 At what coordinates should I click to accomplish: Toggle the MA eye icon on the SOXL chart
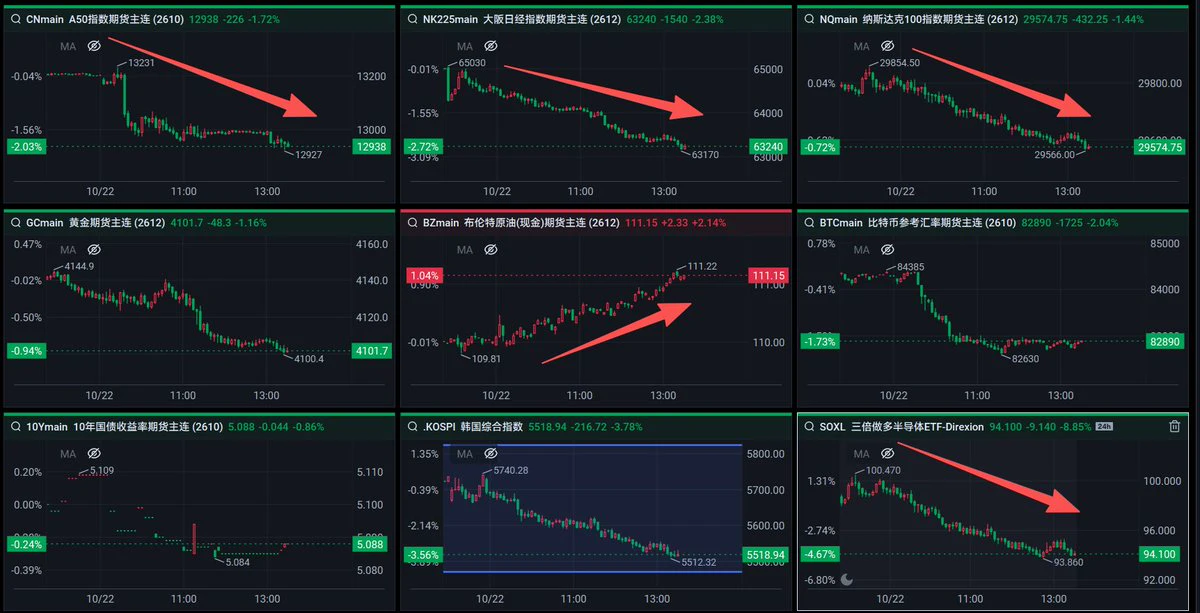pos(890,454)
